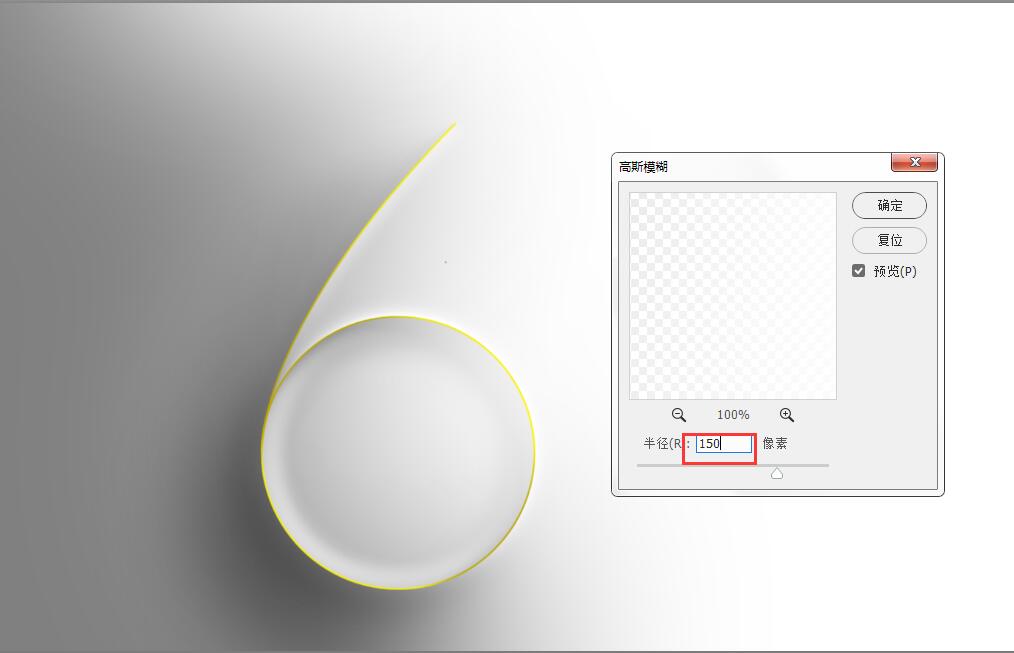The image size is (1014, 653).
Task: Click the dark shadow beneath the circle
Action: coord(310,582)
